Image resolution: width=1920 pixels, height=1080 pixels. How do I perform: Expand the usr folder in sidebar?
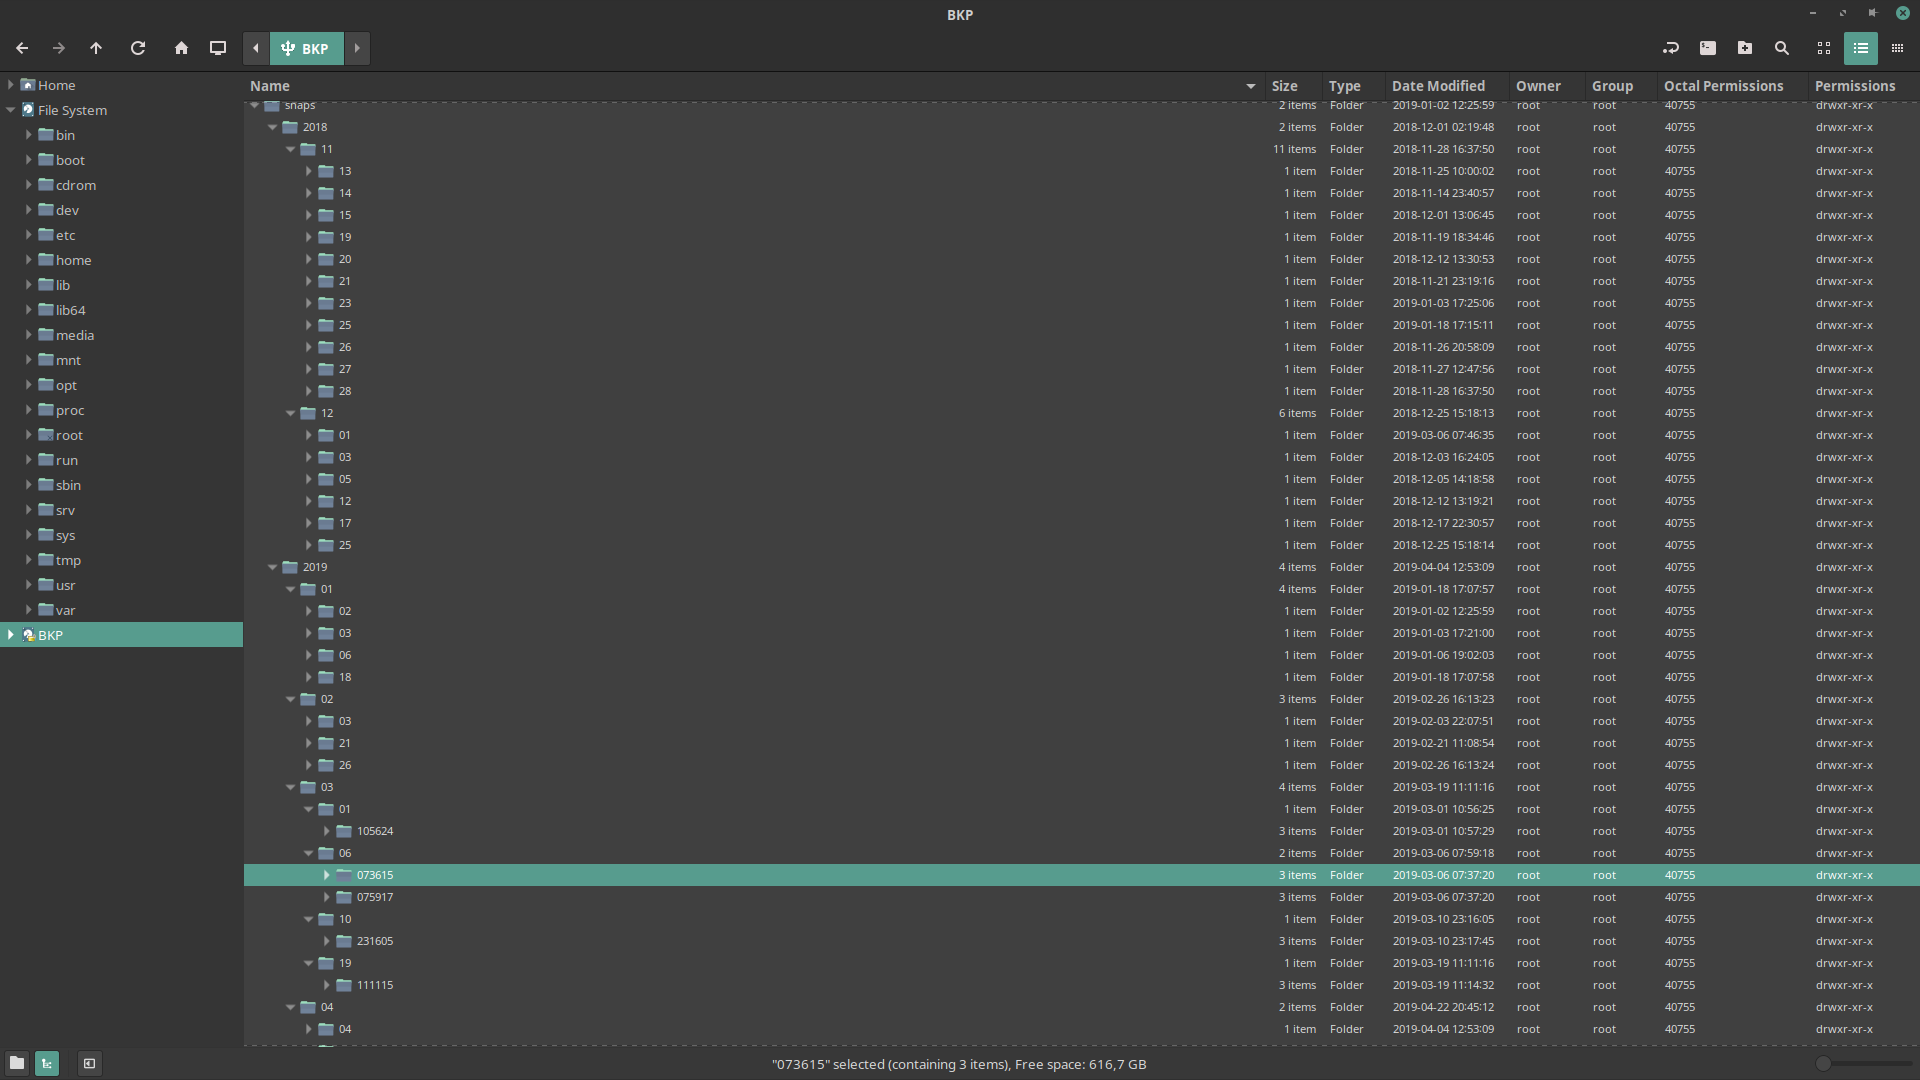[29, 585]
